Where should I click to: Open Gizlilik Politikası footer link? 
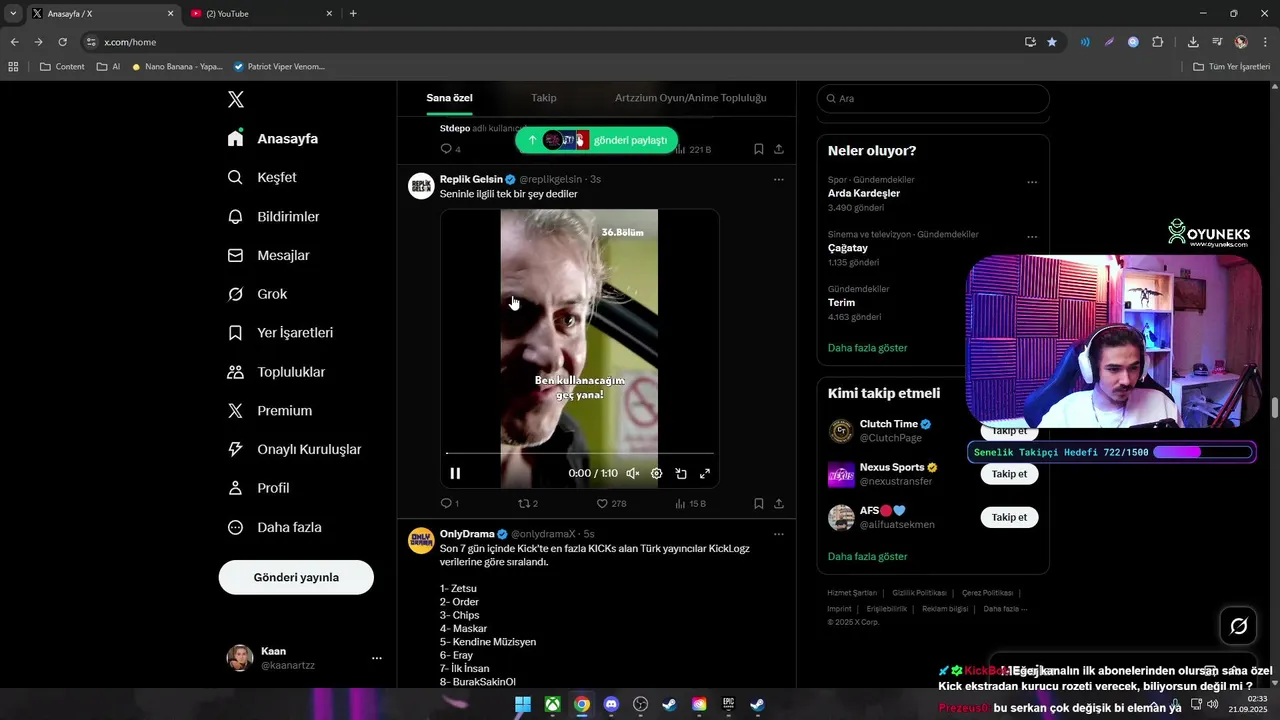click(x=919, y=593)
